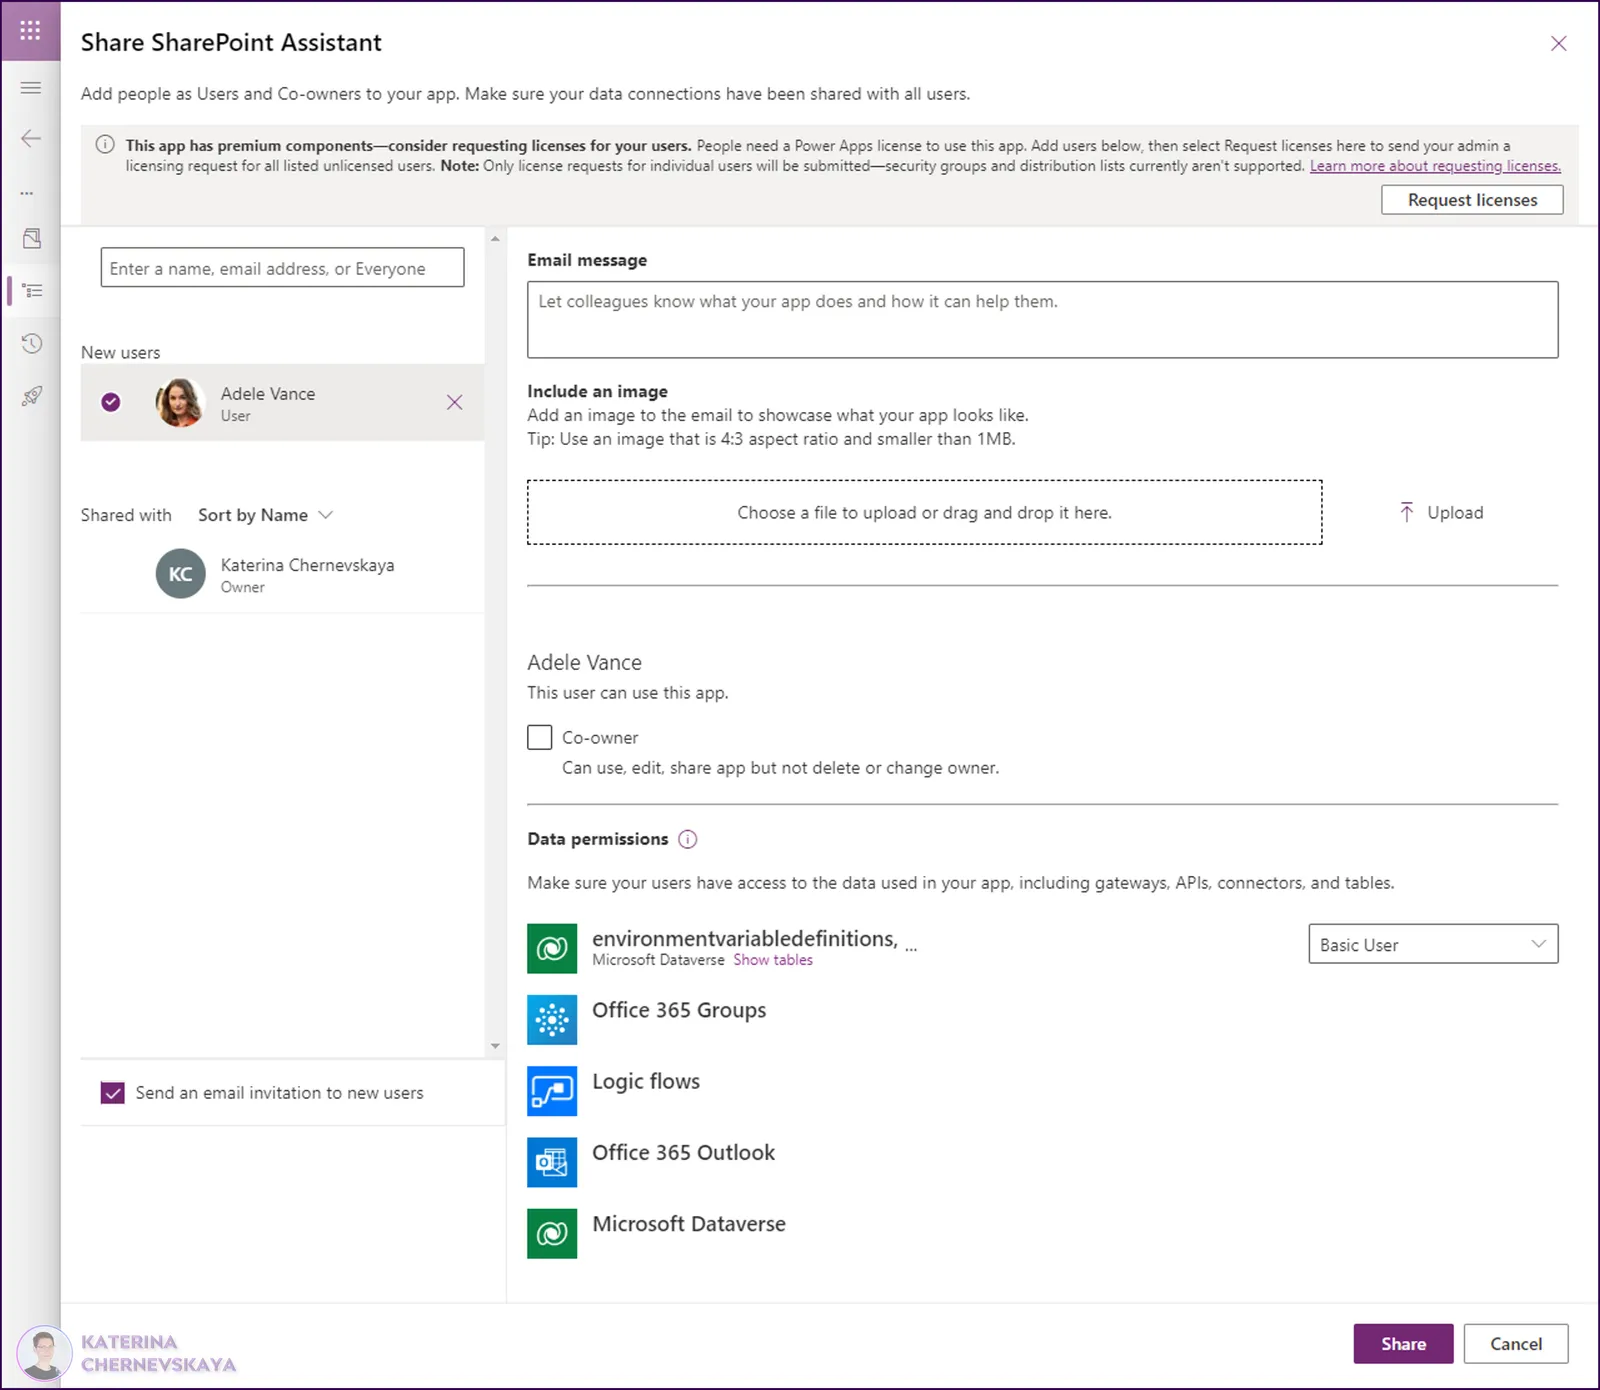Click the user list scroll down arrow
The image size is (1600, 1390).
tap(495, 1046)
